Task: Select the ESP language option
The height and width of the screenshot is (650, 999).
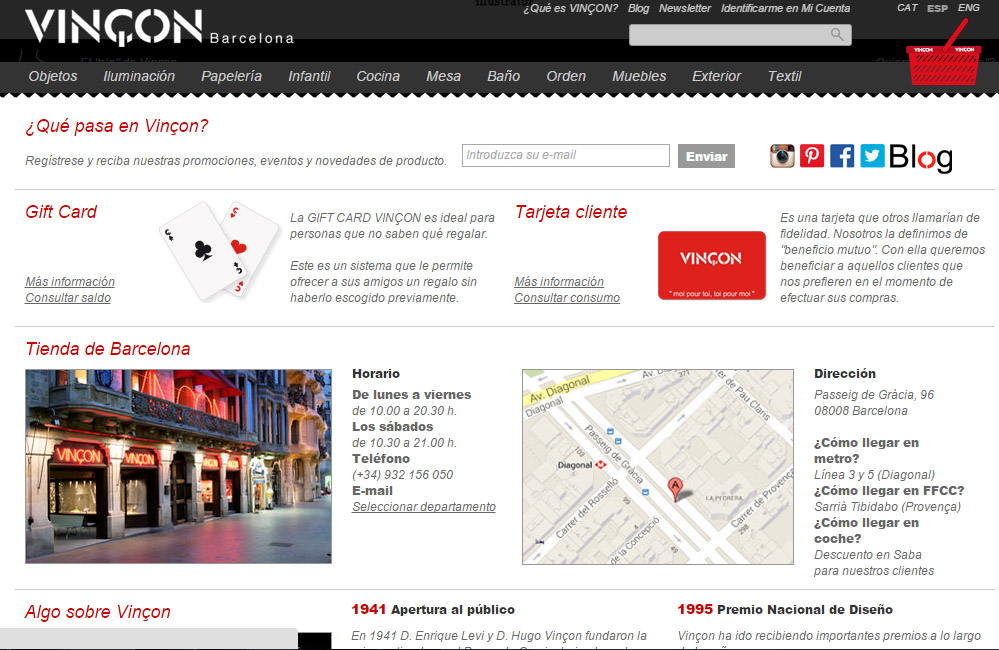Action: (937, 8)
